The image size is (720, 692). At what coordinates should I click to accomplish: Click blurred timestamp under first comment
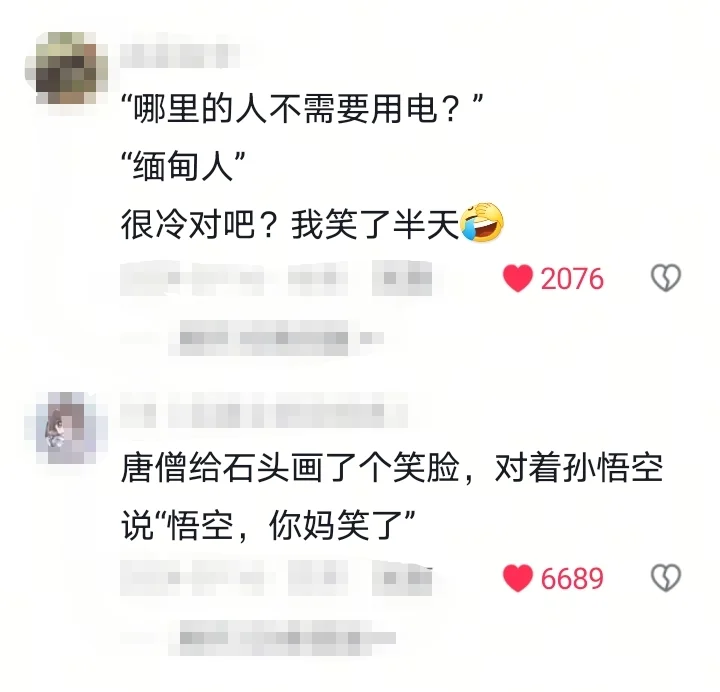(x=193, y=277)
